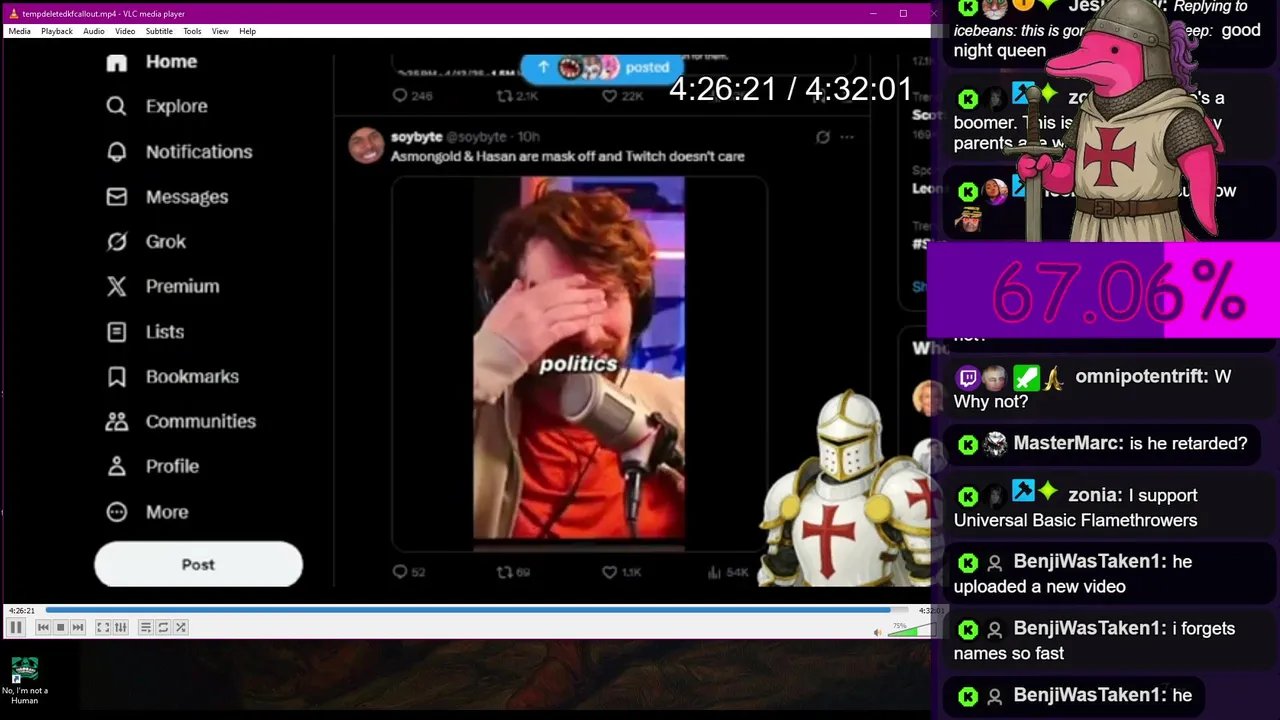Open the Playback menu
This screenshot has height=720, width=1280.
tap(57, 31)
